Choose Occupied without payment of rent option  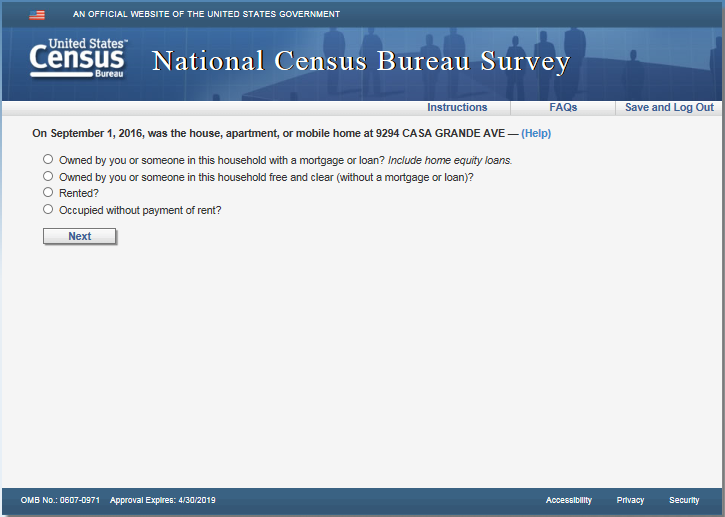point(48,209)
